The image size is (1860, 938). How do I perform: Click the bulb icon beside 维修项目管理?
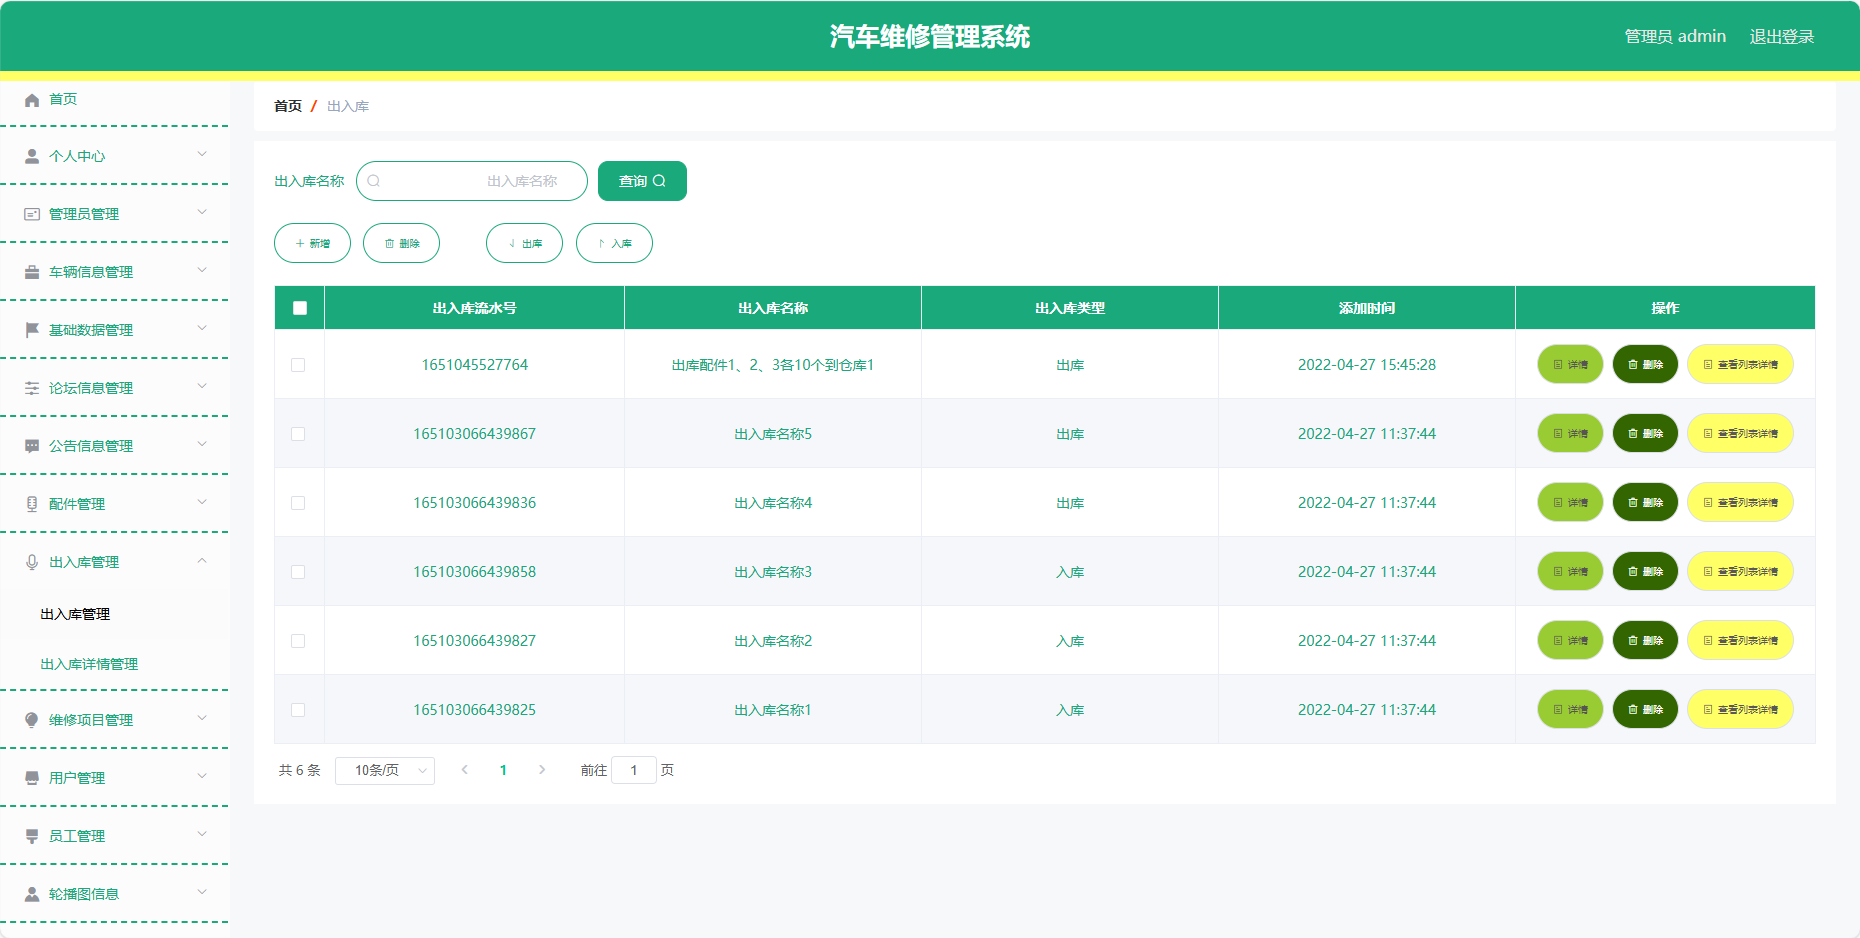32,720
